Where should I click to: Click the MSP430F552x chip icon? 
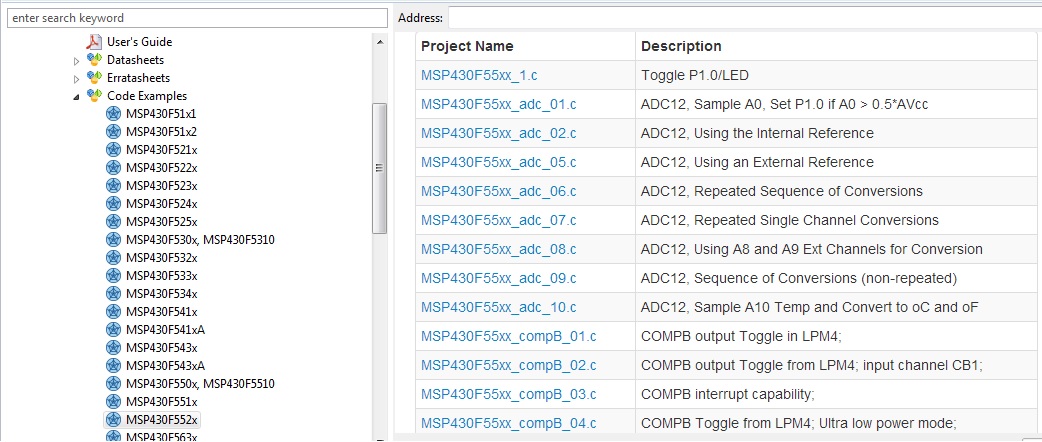113,420
